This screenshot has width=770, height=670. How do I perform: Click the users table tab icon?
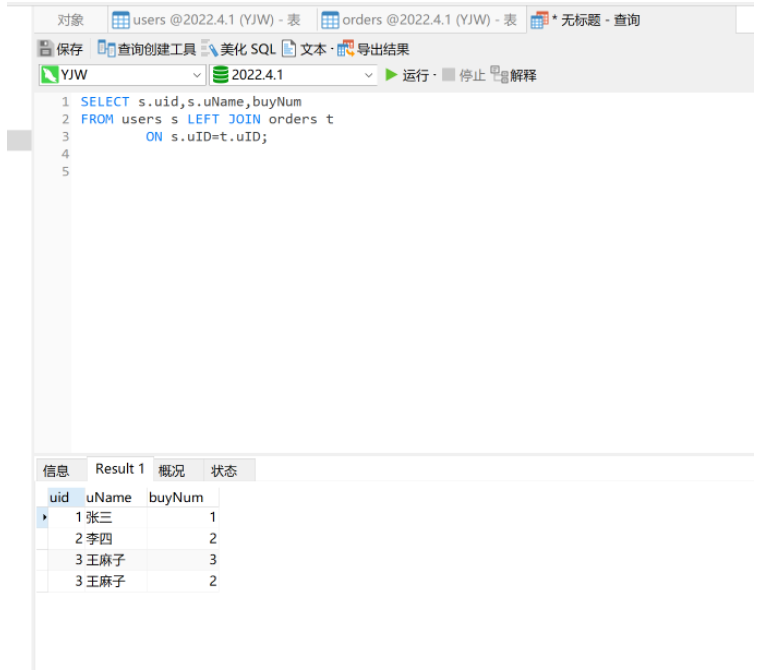click(x=121, y=20)
